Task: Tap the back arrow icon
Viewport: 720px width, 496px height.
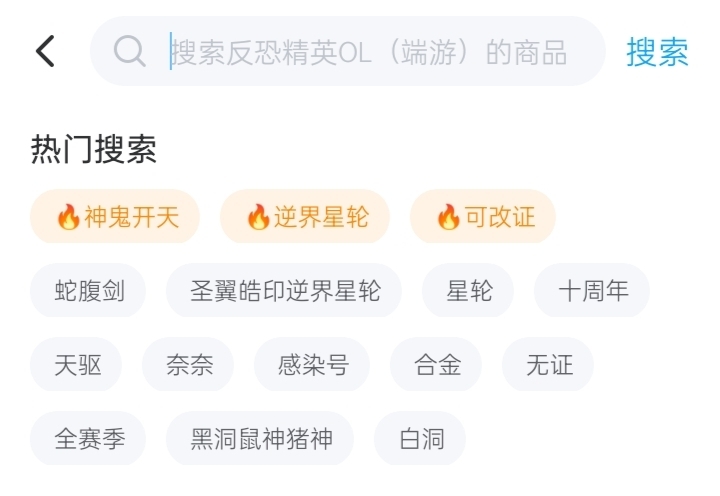Action: (x=45, y=51)
